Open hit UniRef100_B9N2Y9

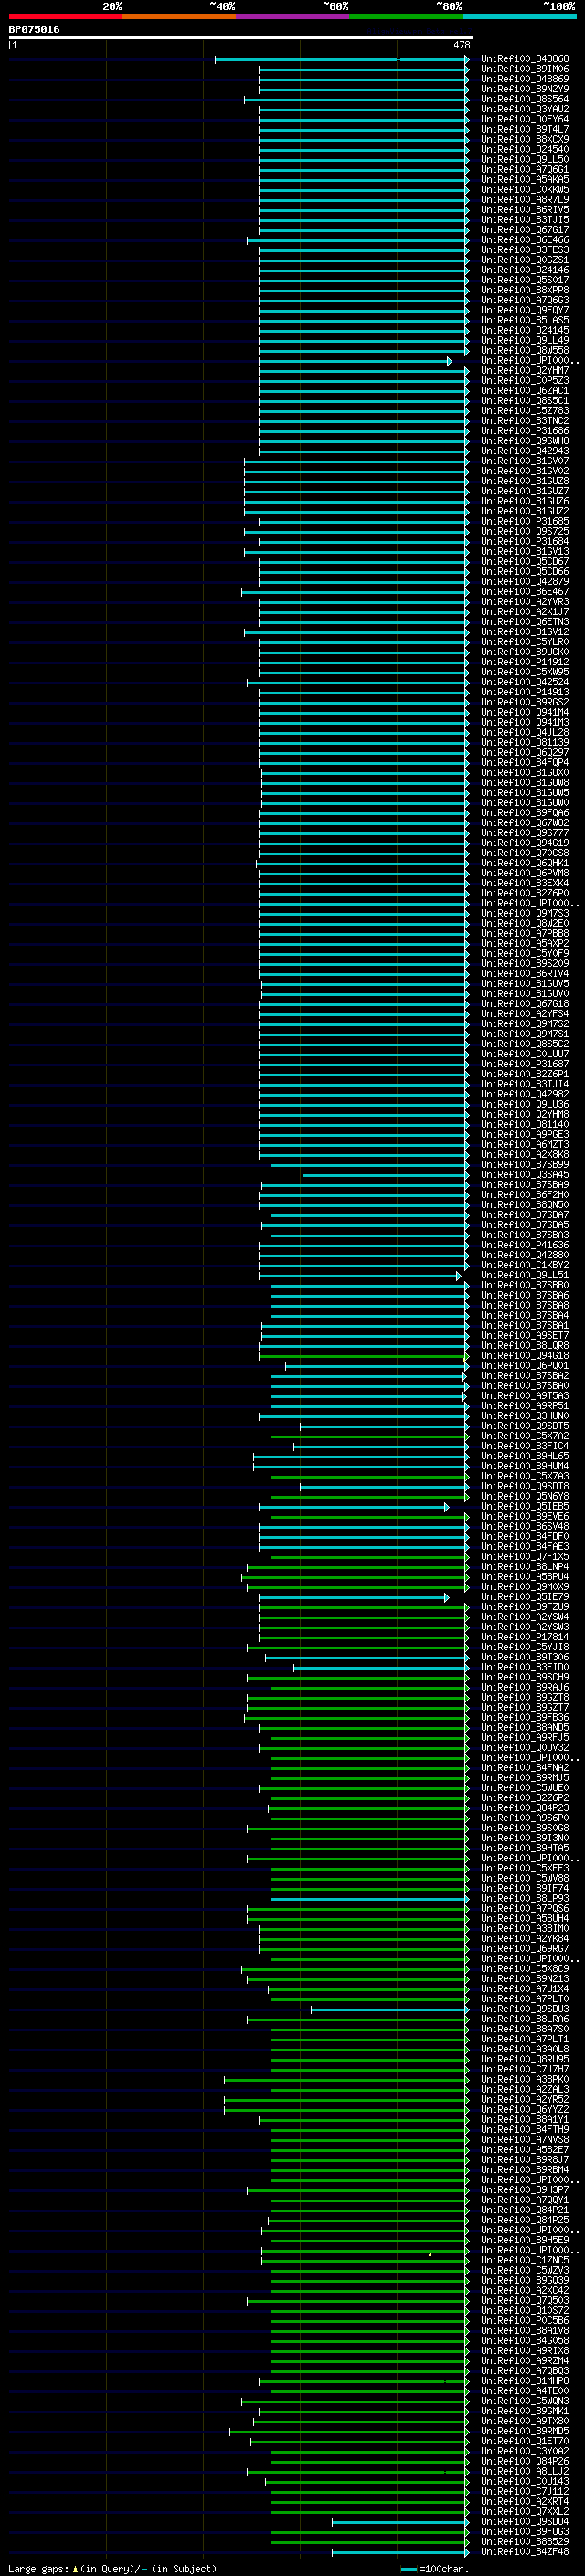pos(524,89)
